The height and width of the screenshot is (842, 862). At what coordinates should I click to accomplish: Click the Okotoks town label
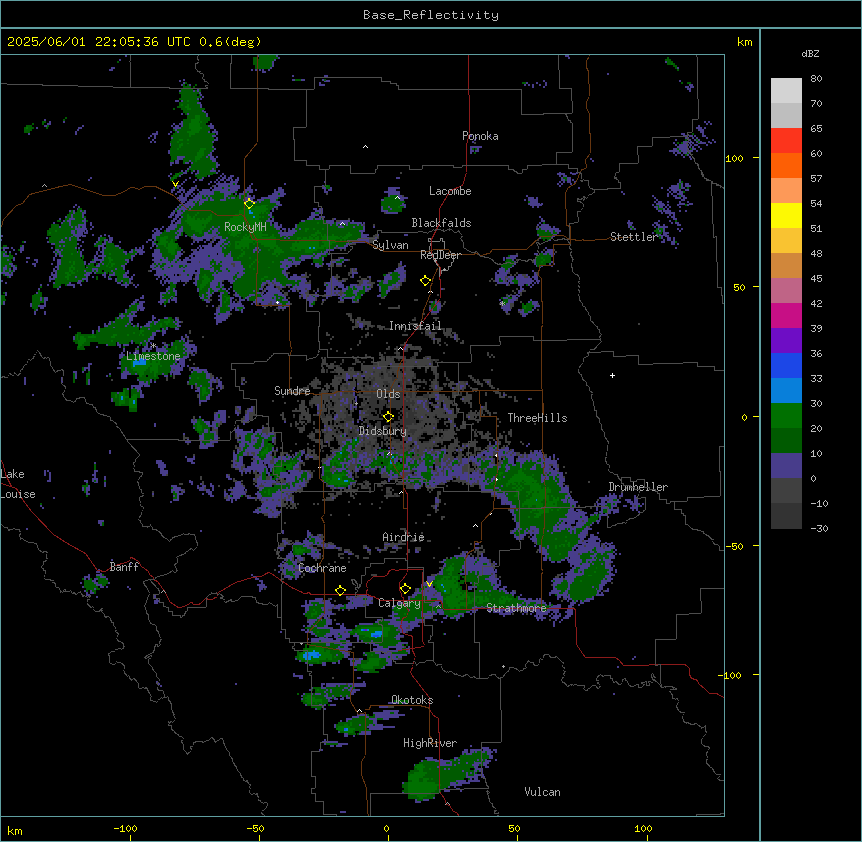pyautogui.click(x=412, y=700)
